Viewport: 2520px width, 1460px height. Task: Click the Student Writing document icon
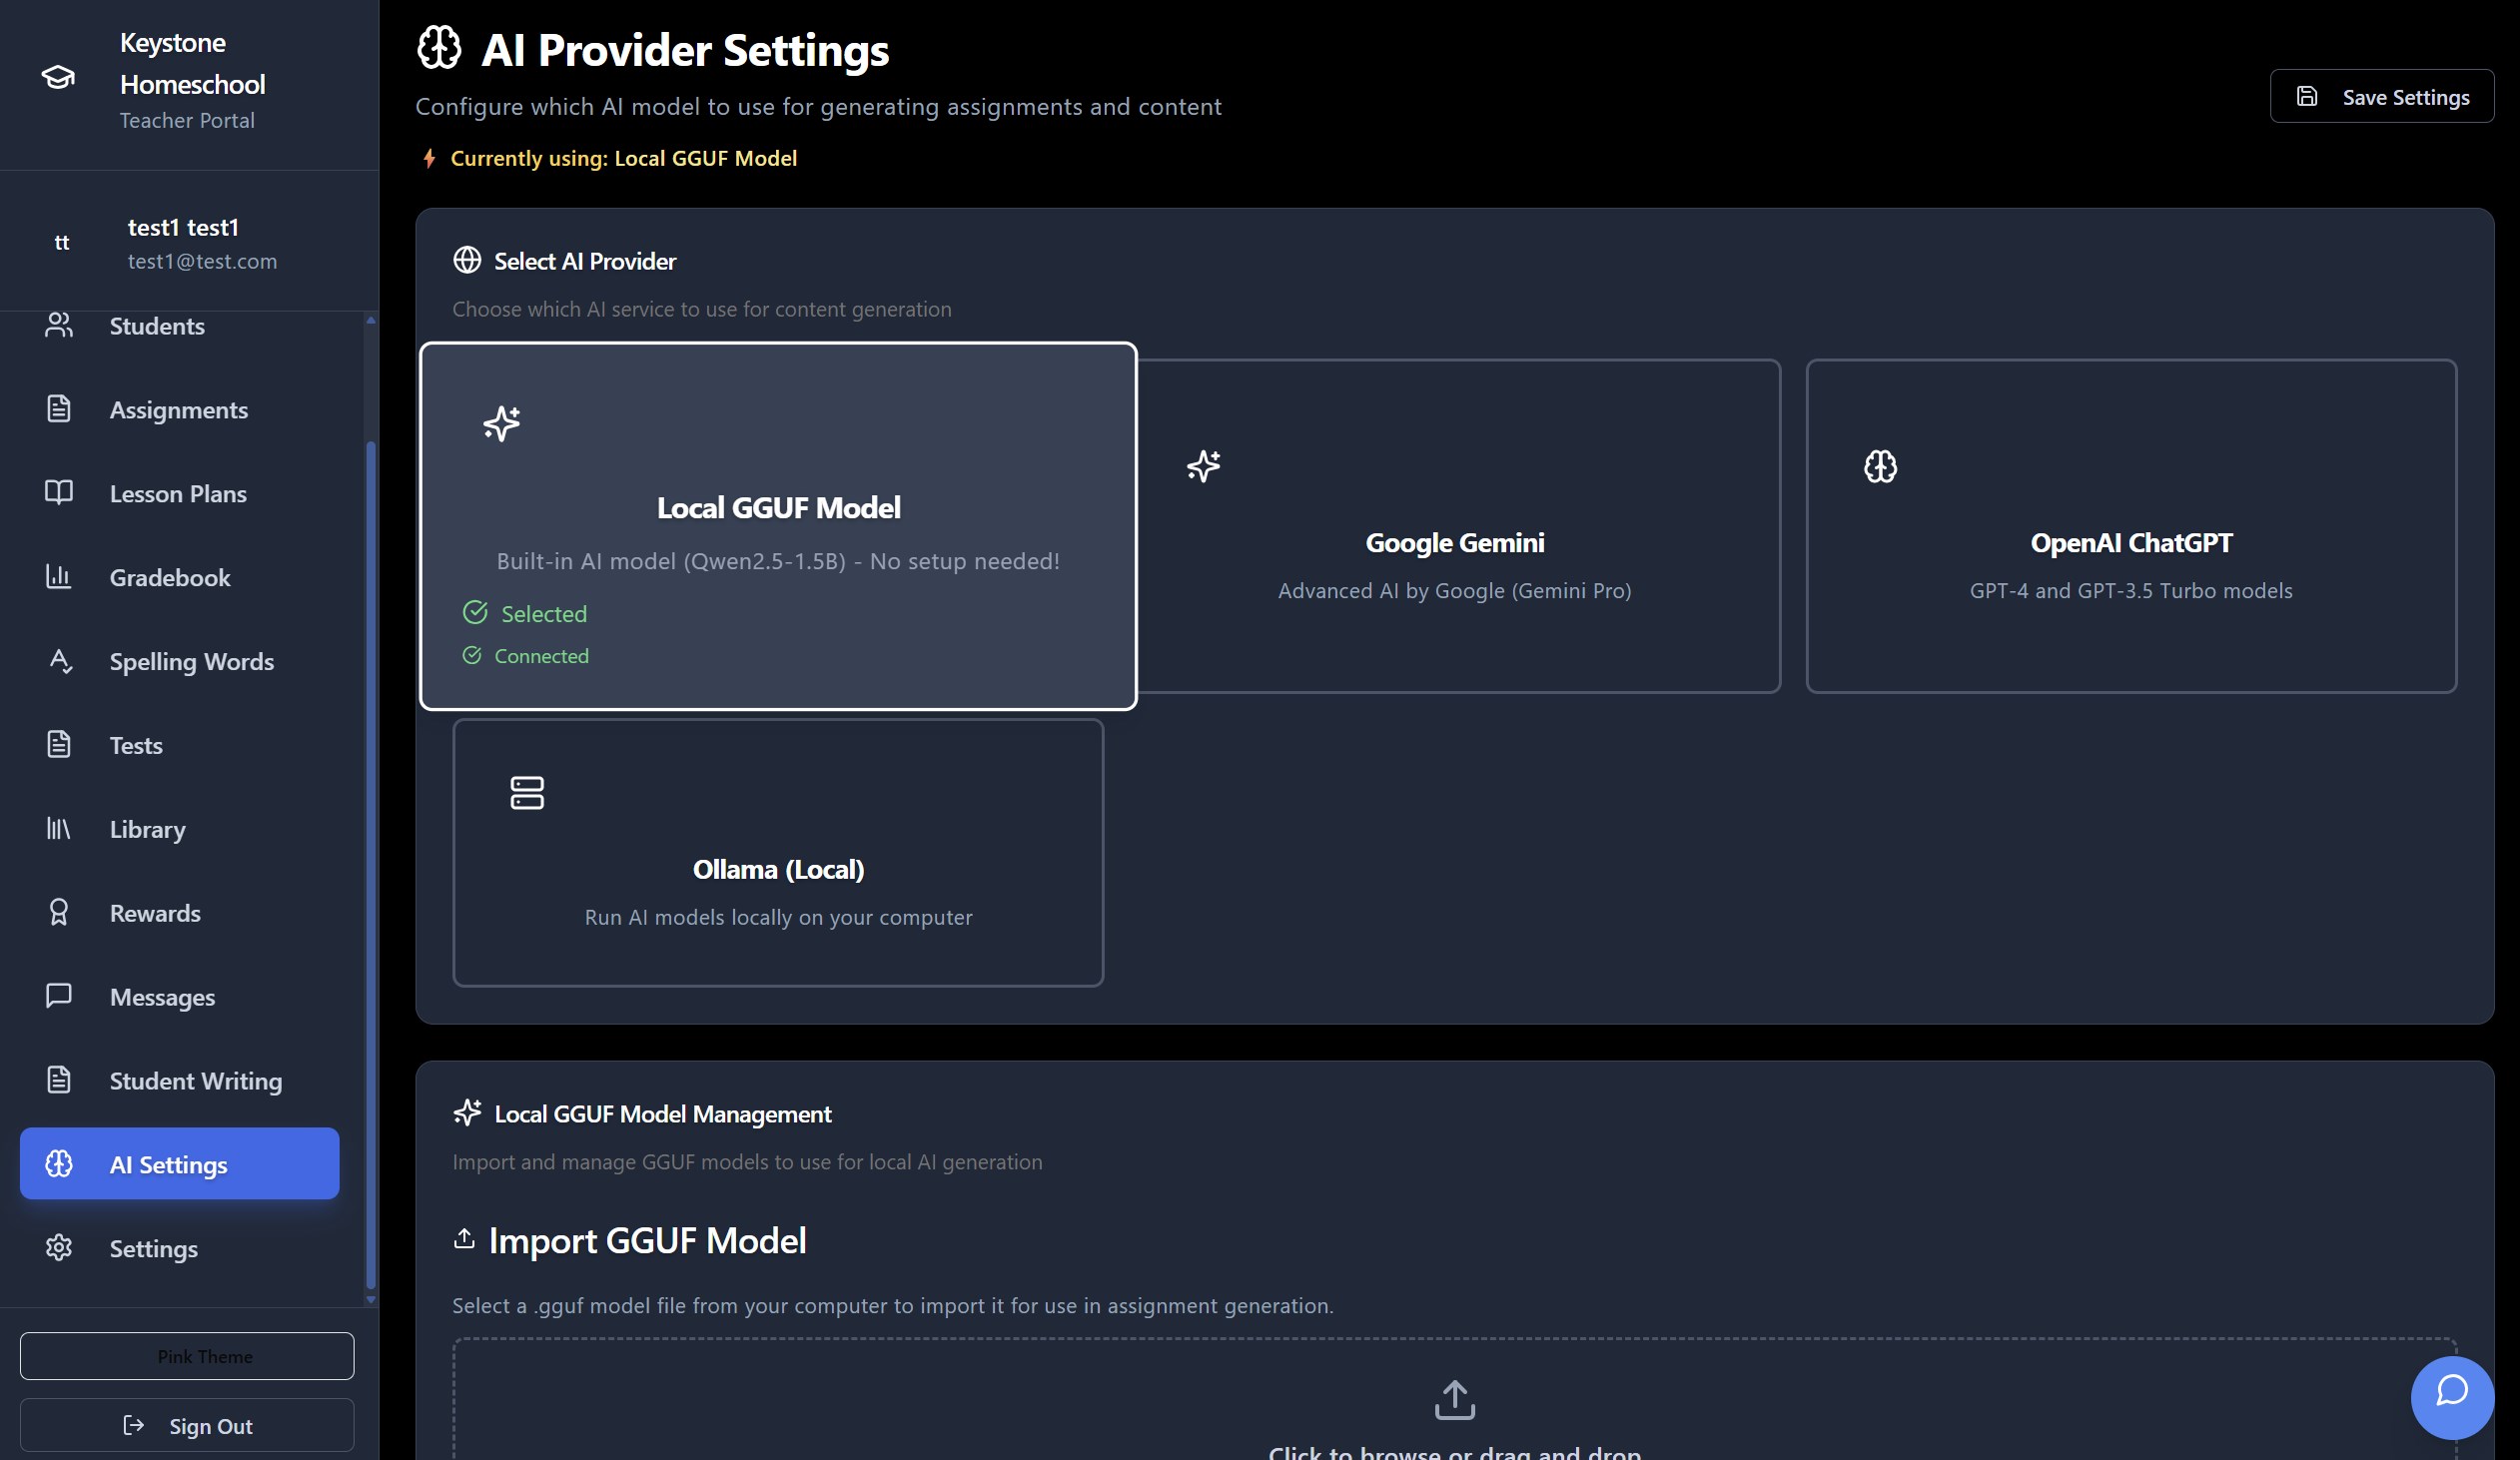59,1080
